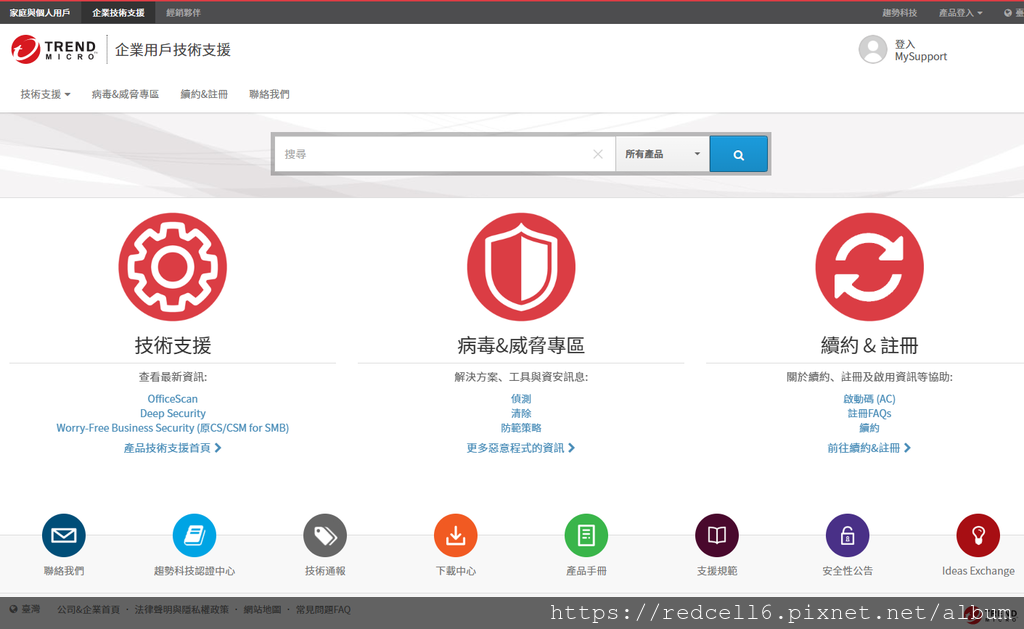Open the 偵測 link

pos(521,398)
